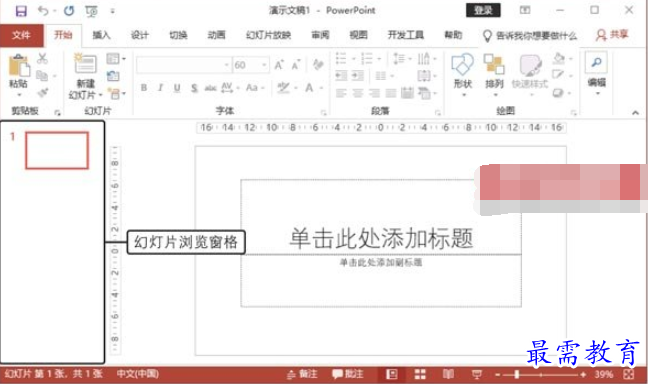
Task: Open character spacing options
Action: (230, 88)
